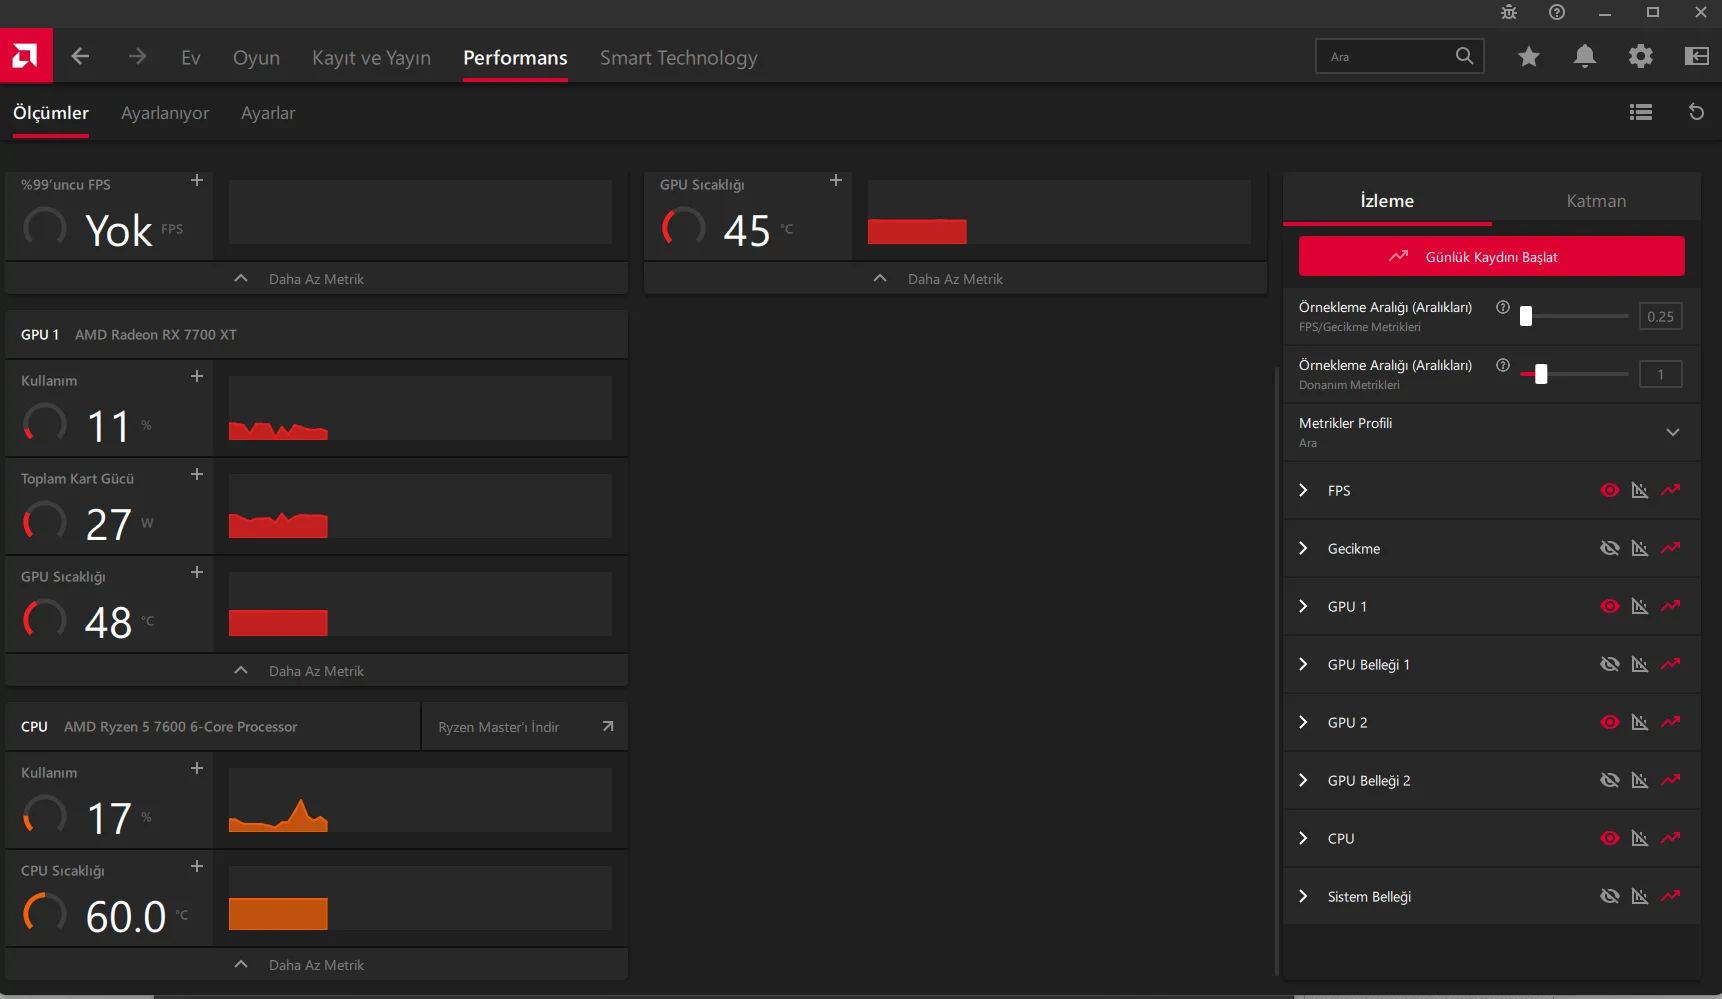Click Ryzen Master'ı İndir link

coord(525,727)
